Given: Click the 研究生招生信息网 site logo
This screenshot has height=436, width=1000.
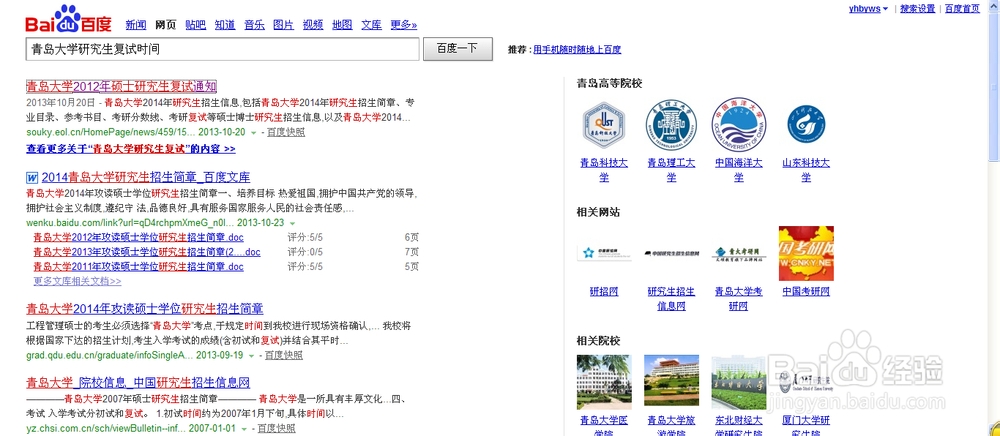Looking at the screenshot, I should [x=671, y=254].
